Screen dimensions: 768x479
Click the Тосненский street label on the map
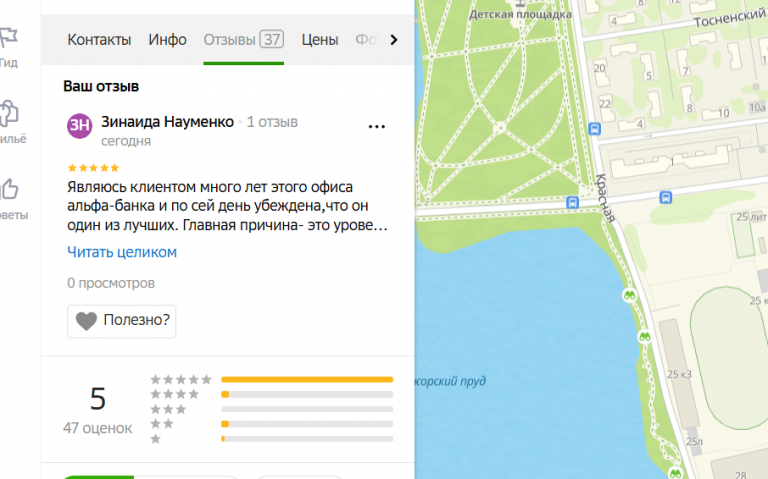point(729,18)
